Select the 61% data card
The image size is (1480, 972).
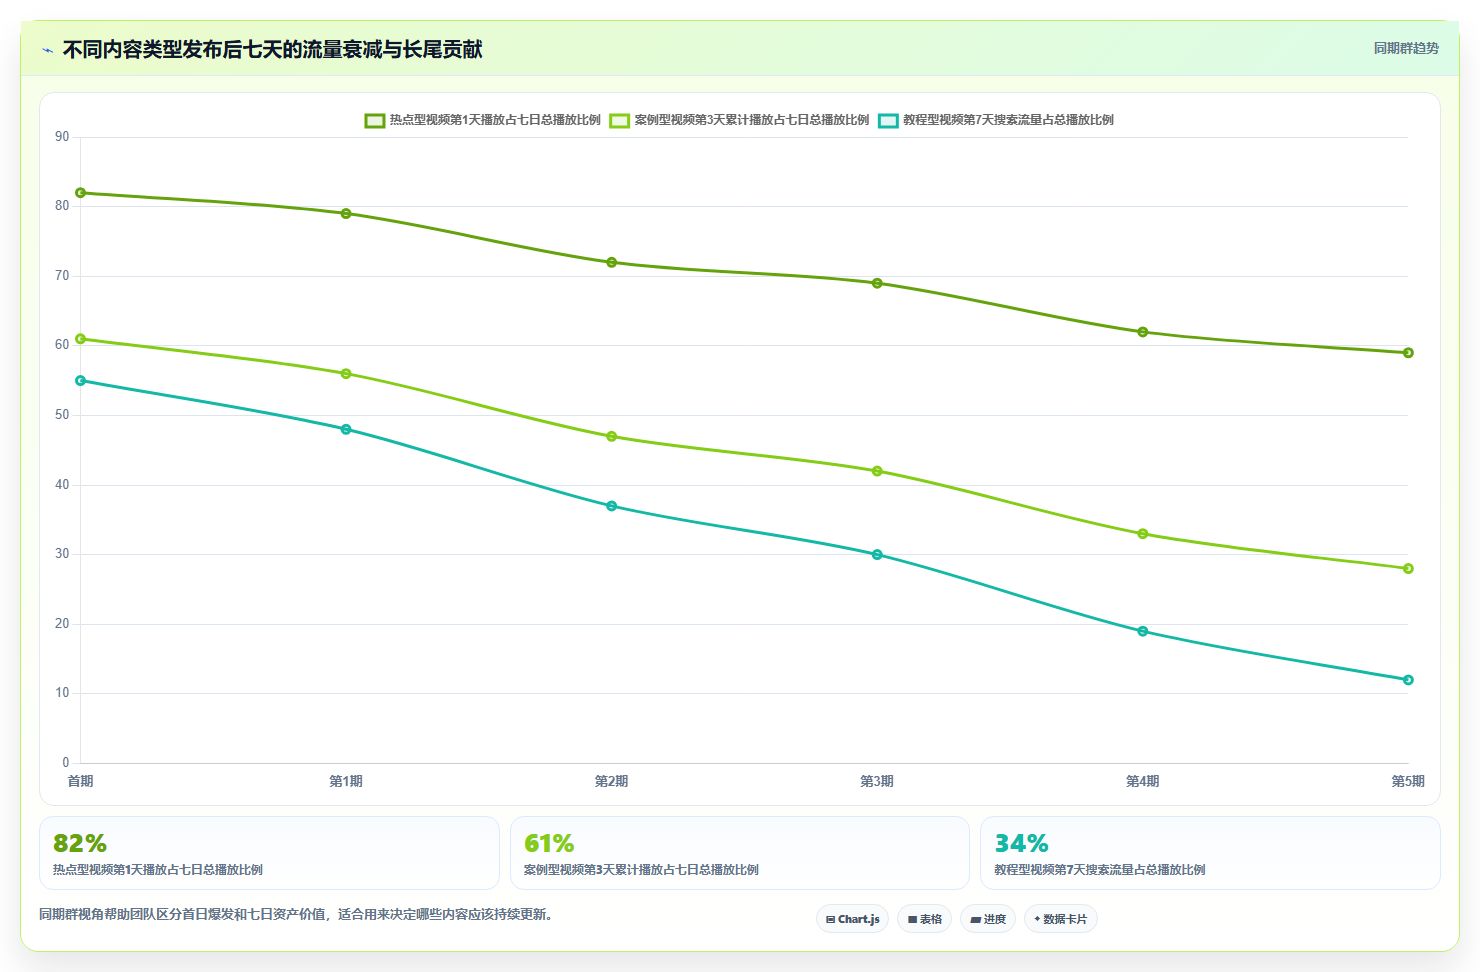[x=740, y=853]
